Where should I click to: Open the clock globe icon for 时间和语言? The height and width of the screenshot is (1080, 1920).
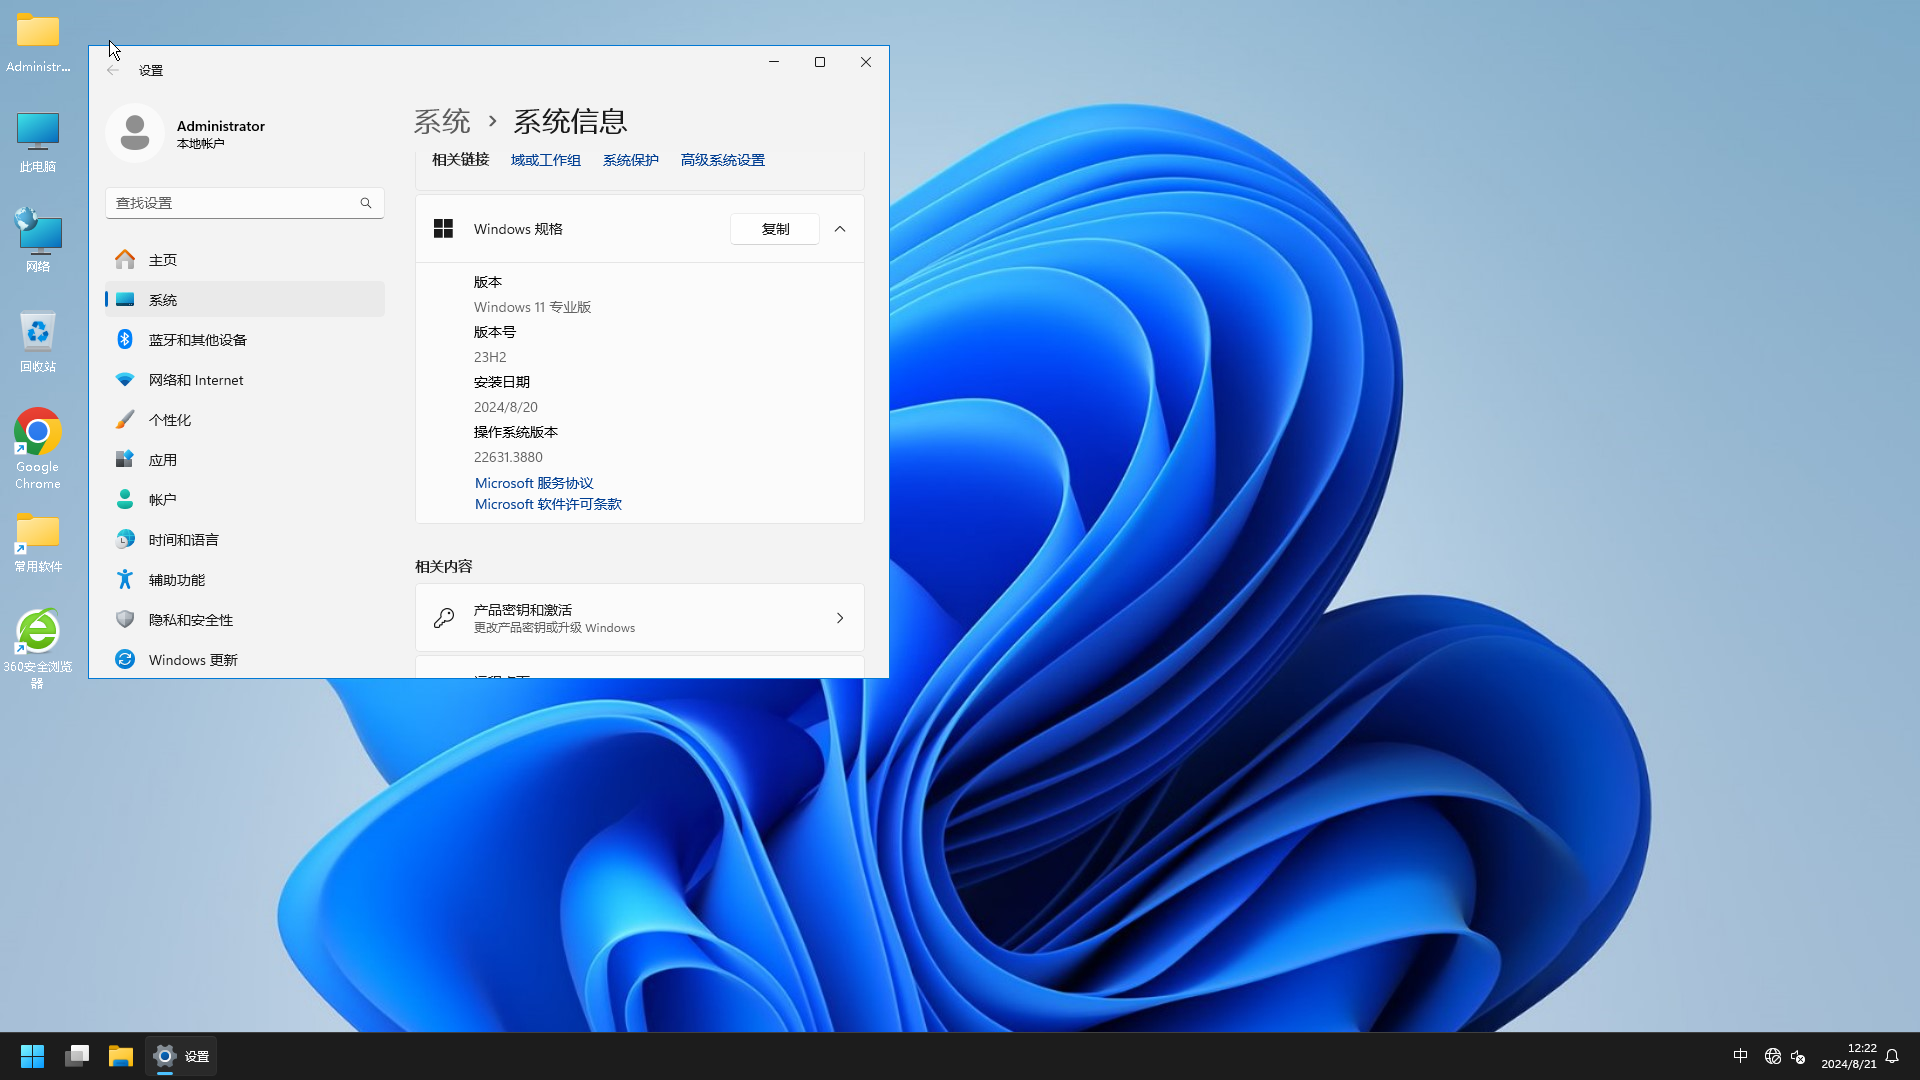click(125, 540)
